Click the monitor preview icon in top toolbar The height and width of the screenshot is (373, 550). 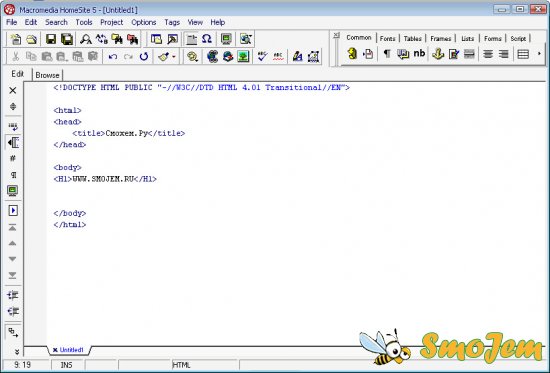coord(226,39)
